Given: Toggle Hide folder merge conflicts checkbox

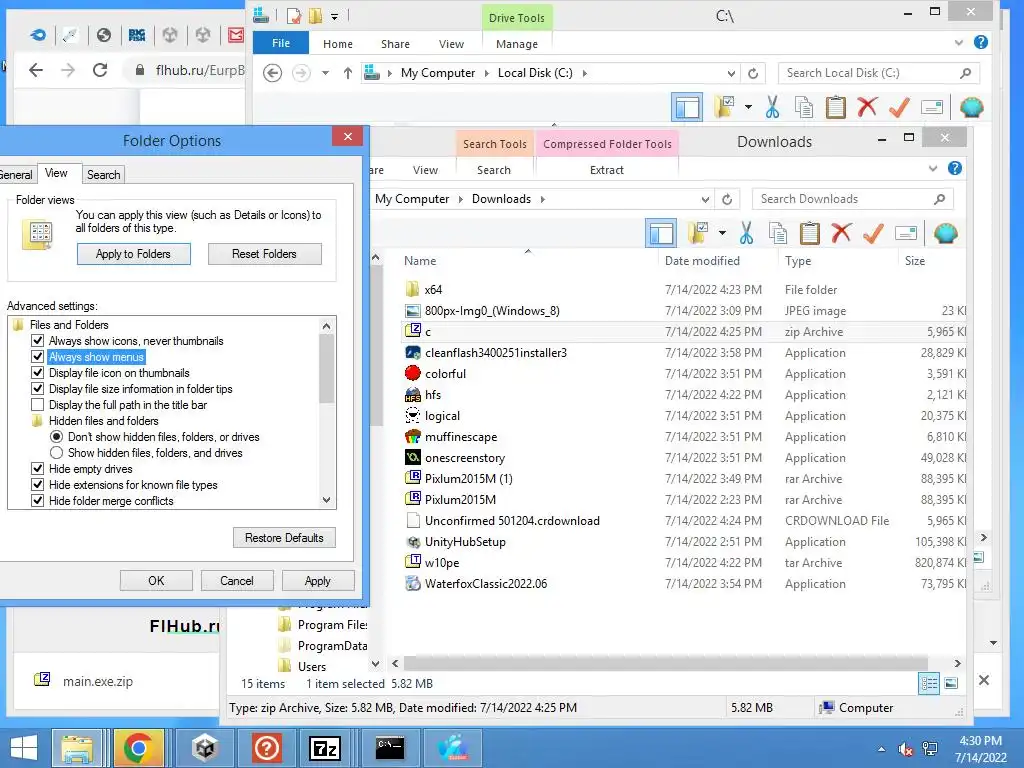Looking at the screenshot, I should 38,501.
